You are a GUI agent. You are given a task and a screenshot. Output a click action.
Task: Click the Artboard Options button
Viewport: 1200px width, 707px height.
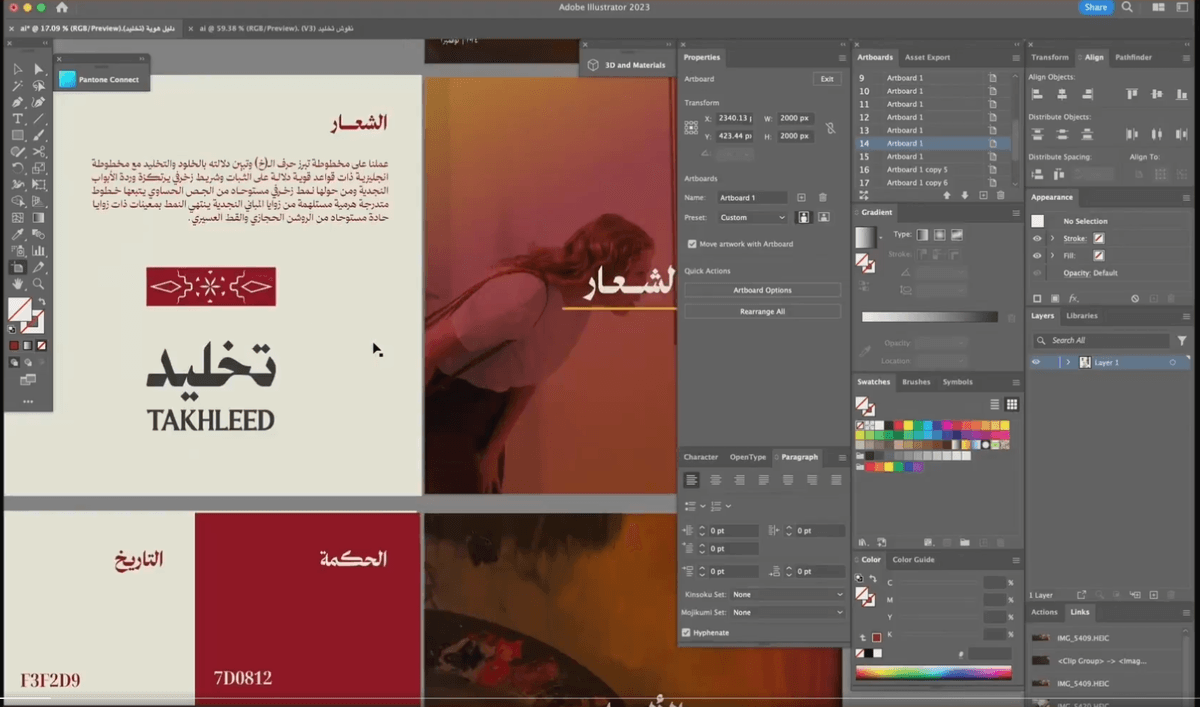pyautogui.click(x=762, y=290)
